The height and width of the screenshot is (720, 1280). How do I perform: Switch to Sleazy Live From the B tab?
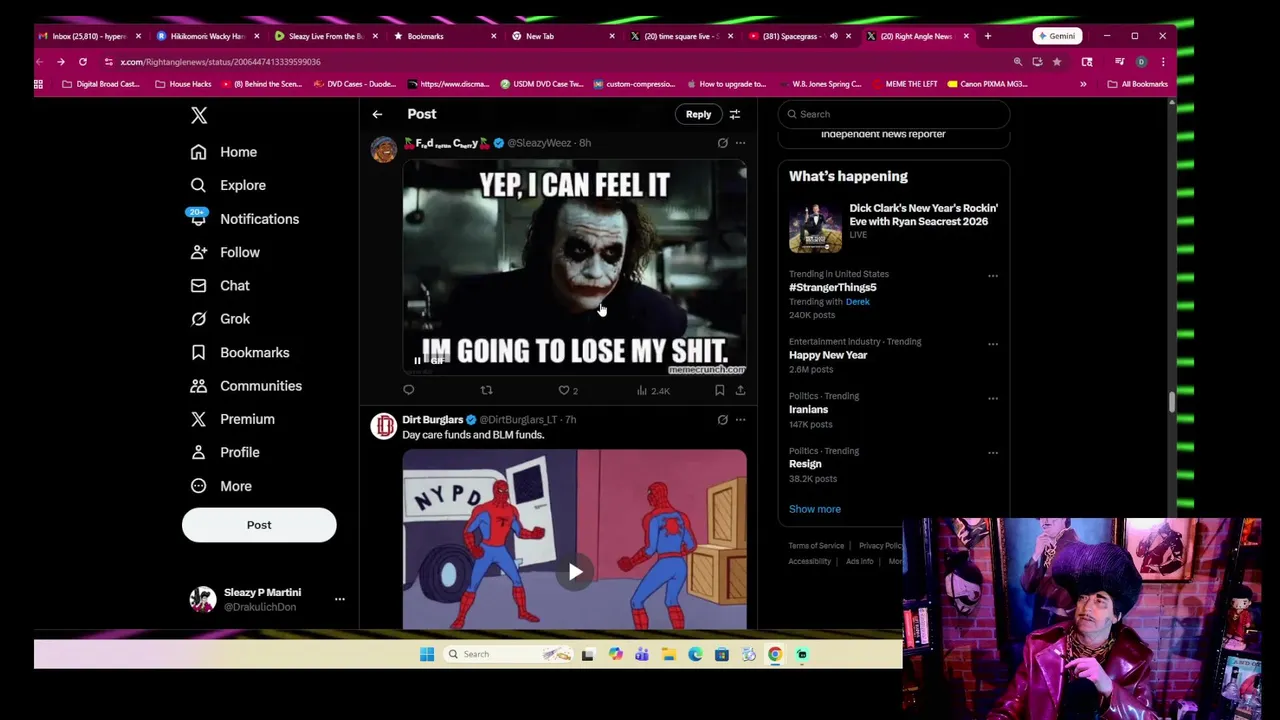pos(325,36)
